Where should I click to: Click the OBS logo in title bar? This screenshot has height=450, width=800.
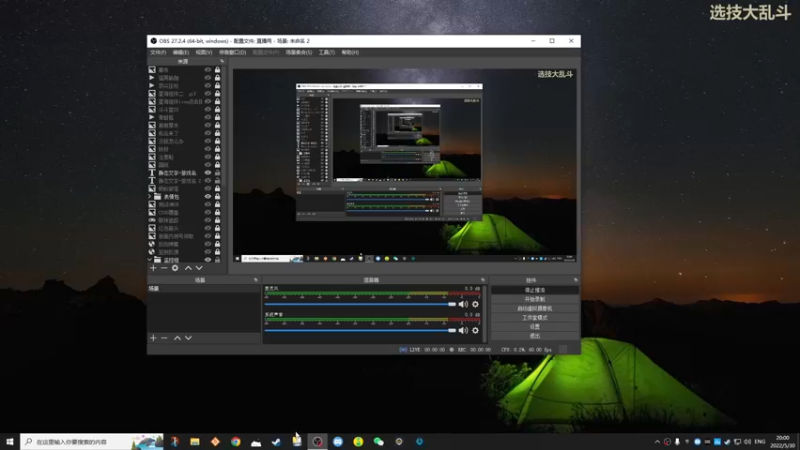coord(154,41)
